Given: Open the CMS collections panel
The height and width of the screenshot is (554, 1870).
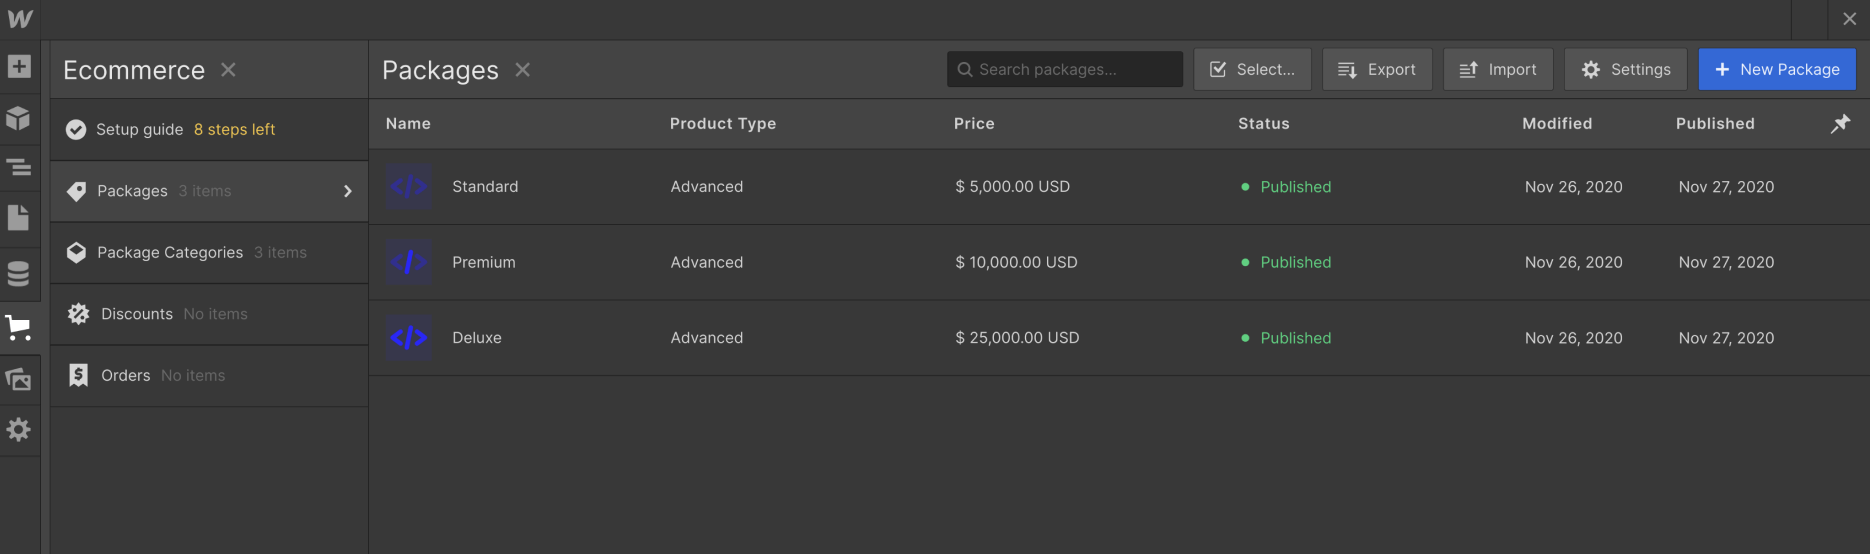Looking at the screenshot, I should click(x=19, y=273).
